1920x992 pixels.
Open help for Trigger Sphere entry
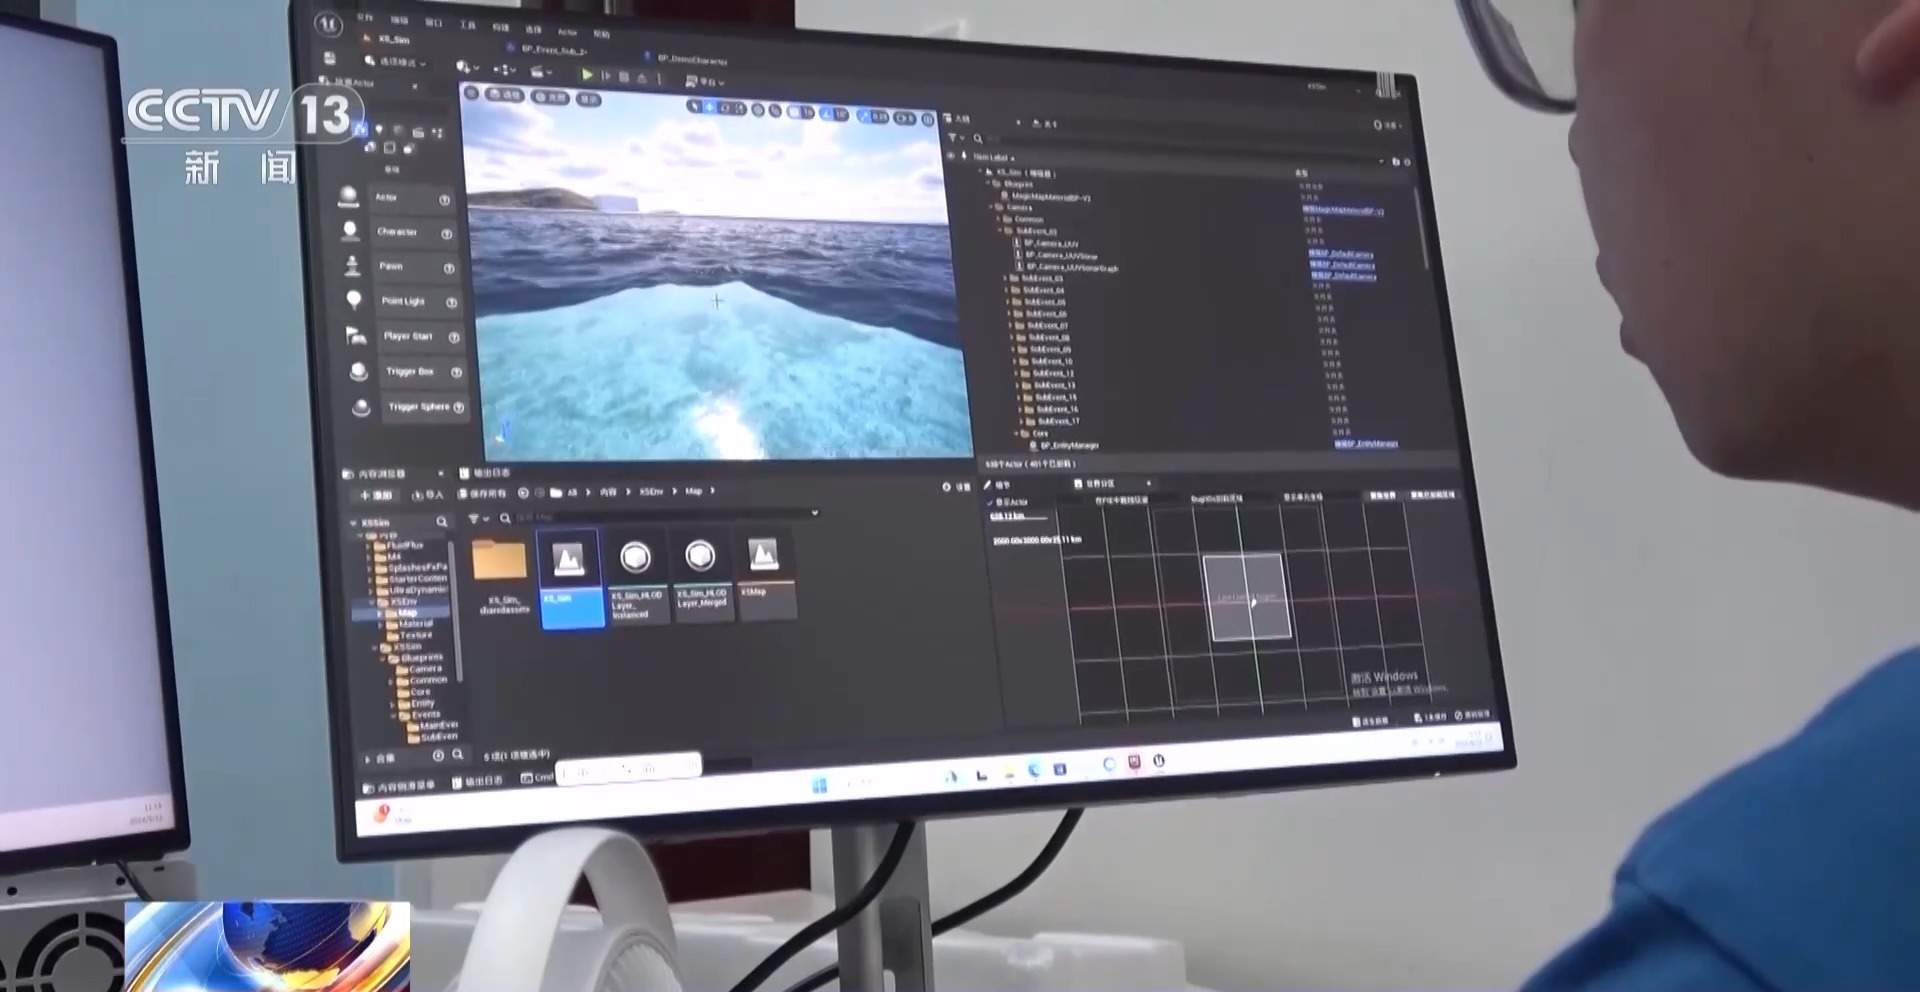459,407
